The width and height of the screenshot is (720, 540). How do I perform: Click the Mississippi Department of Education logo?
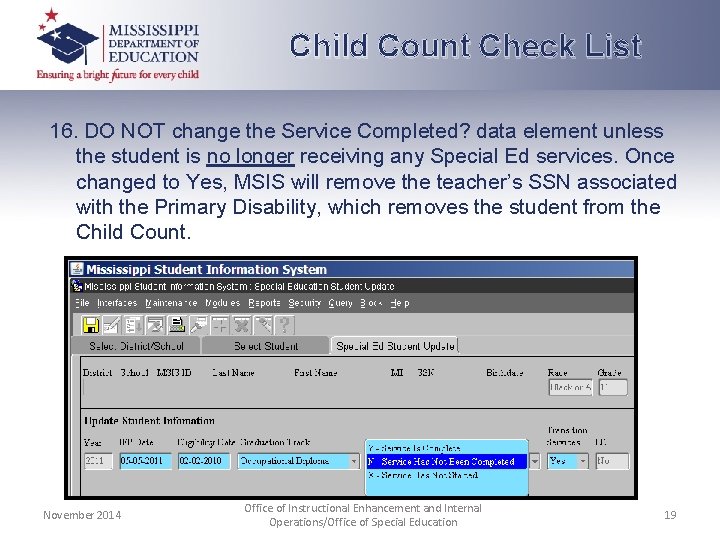(x=118, y=45)
